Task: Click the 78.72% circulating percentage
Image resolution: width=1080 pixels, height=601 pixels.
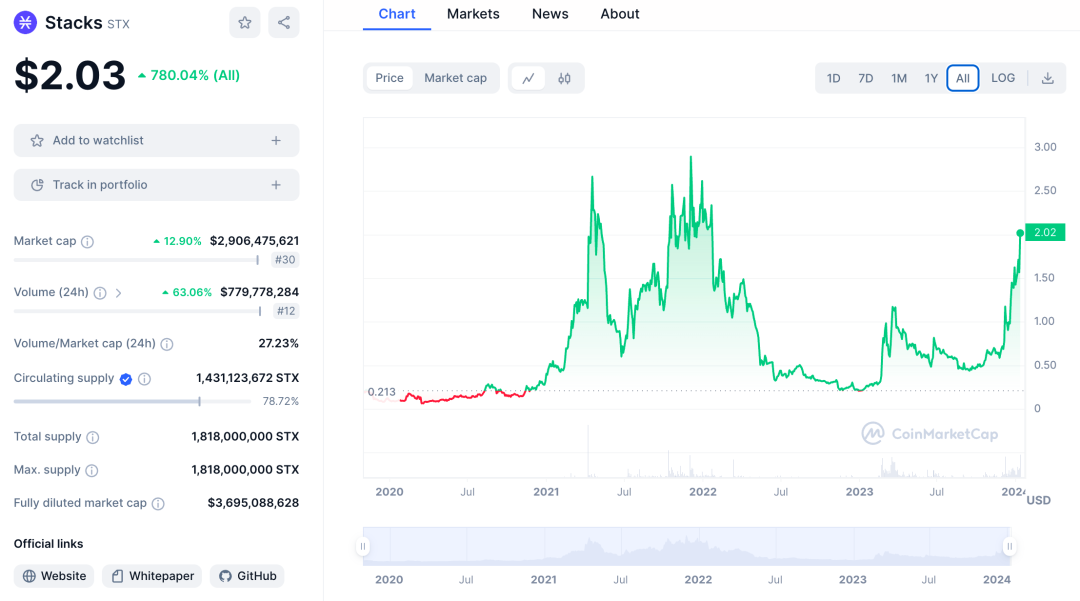Action: (280, 401)
